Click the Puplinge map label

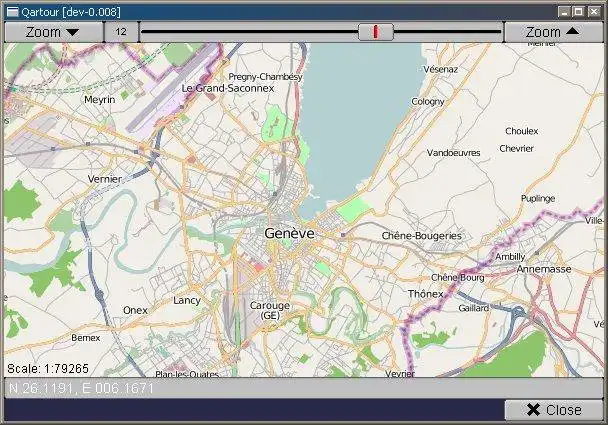pyautogui.click(x=538, y=199)
